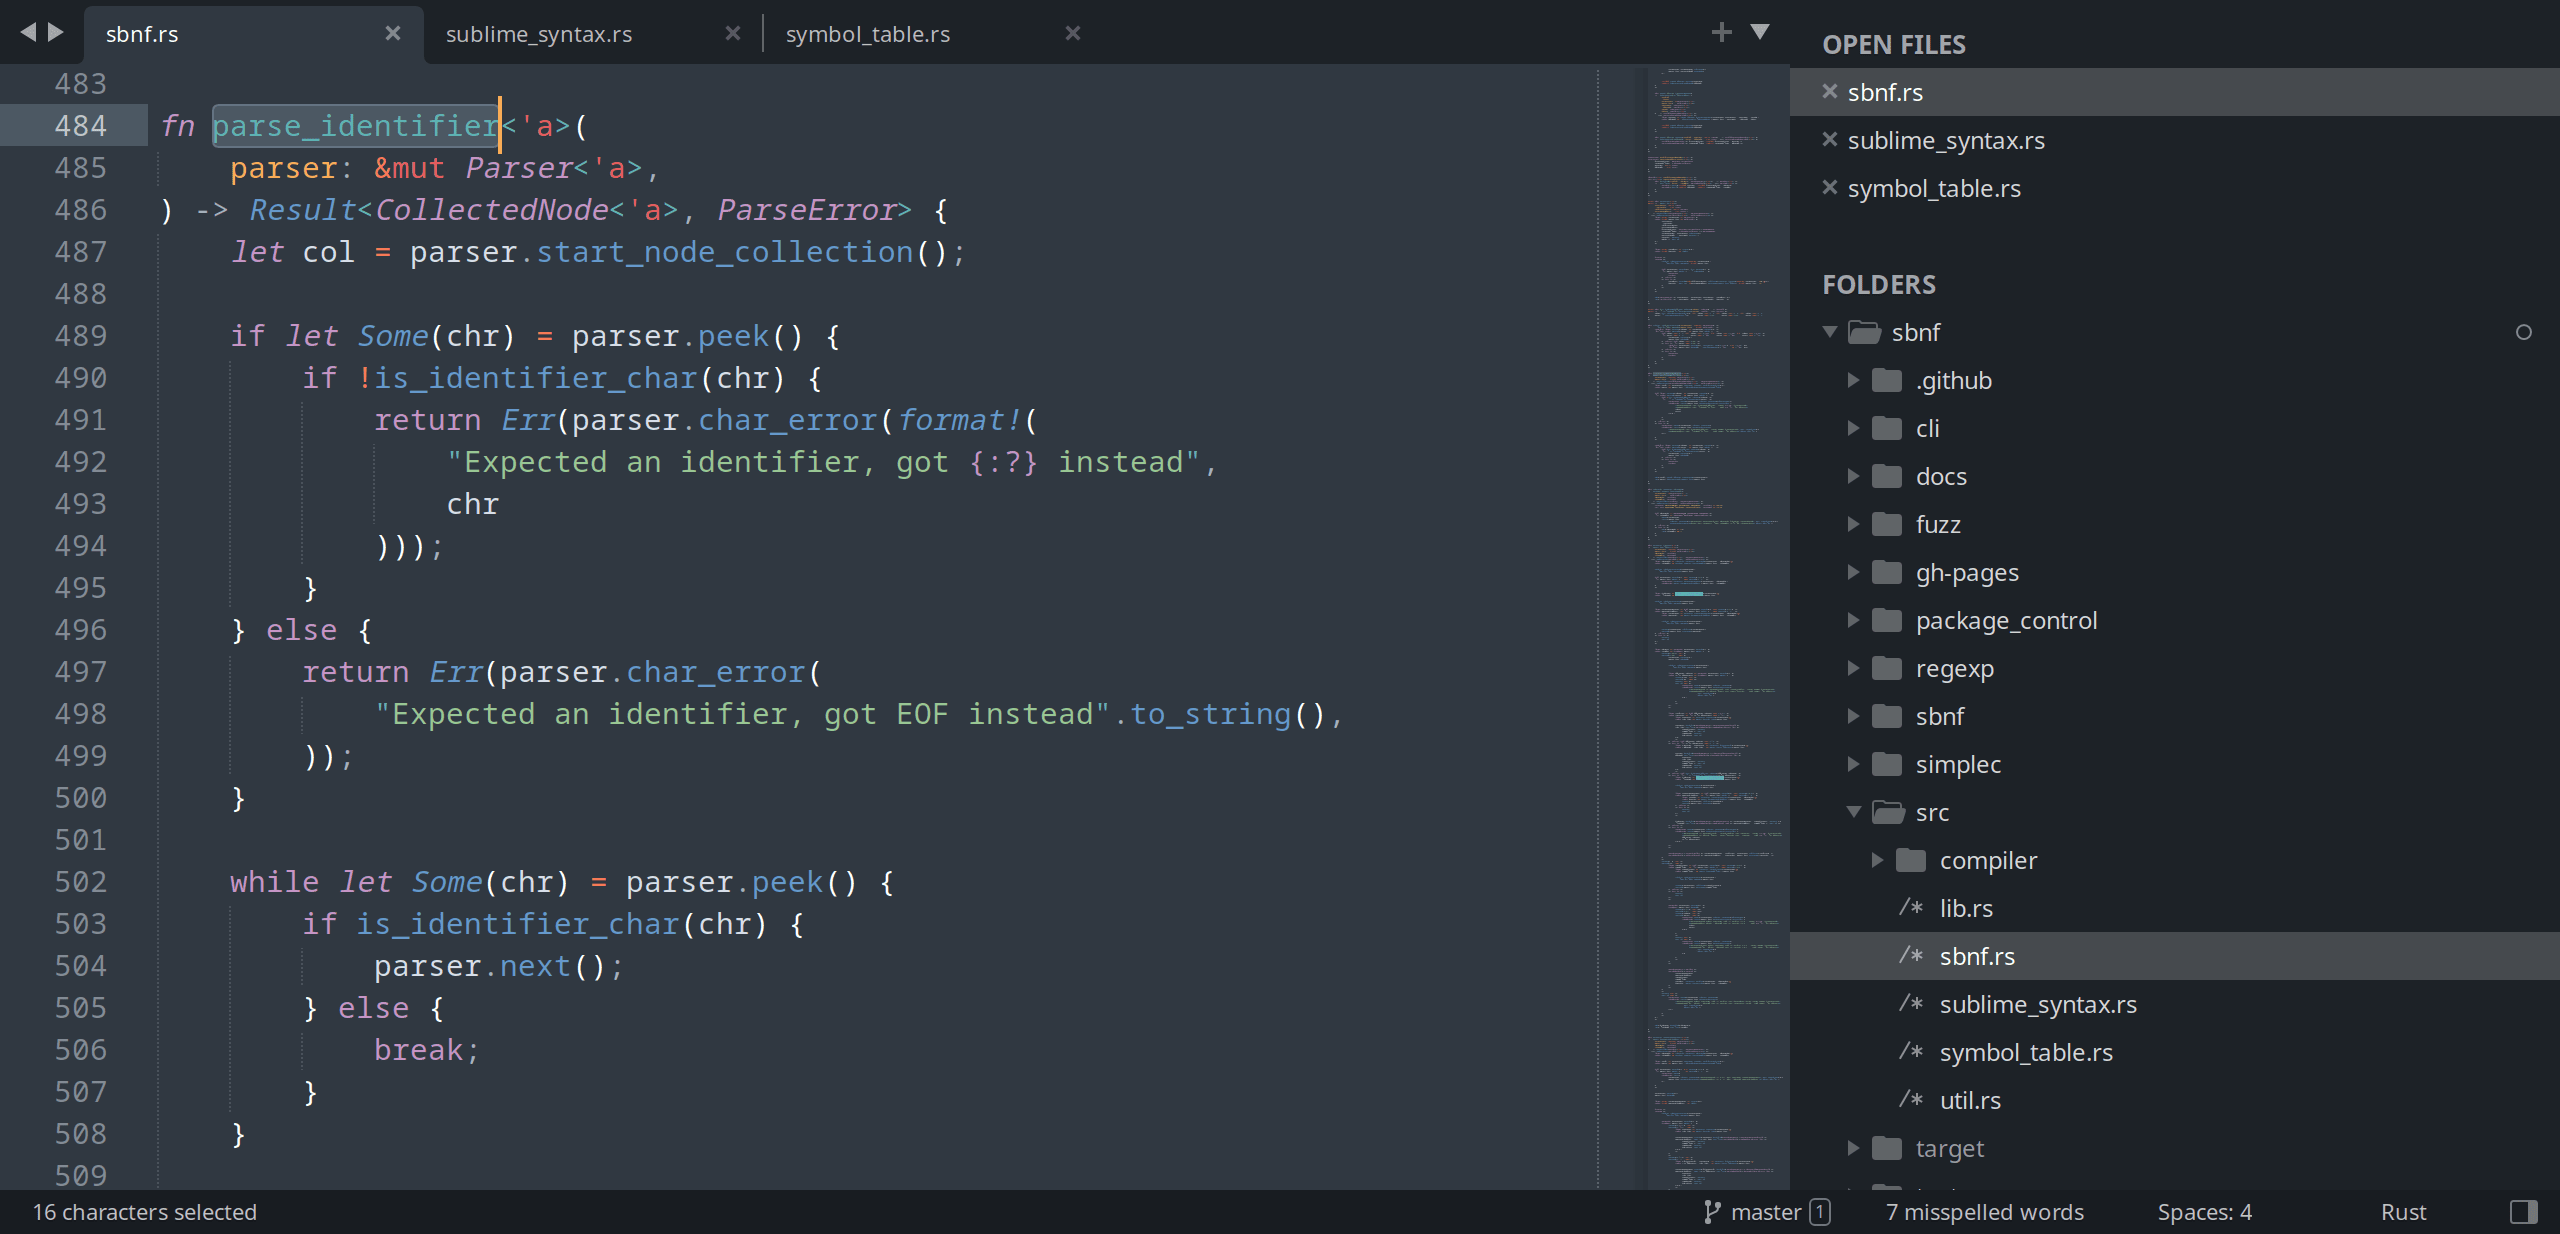Close sublime_syntax.rs from Open Files list
Screen dimensions: 2560x1234
1829,140
